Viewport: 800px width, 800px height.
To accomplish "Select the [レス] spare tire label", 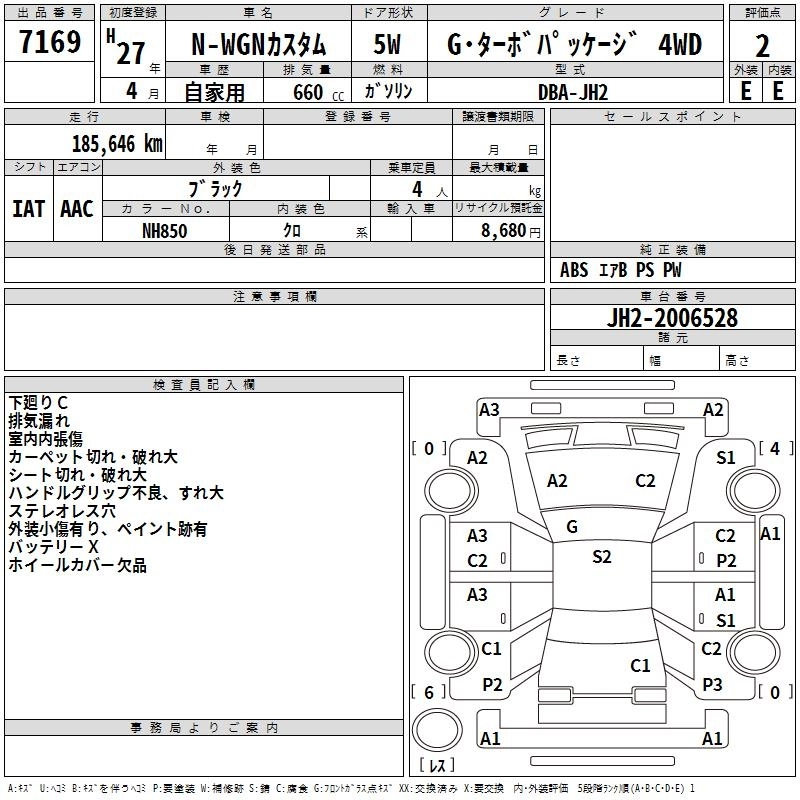I will click(437, 765).
